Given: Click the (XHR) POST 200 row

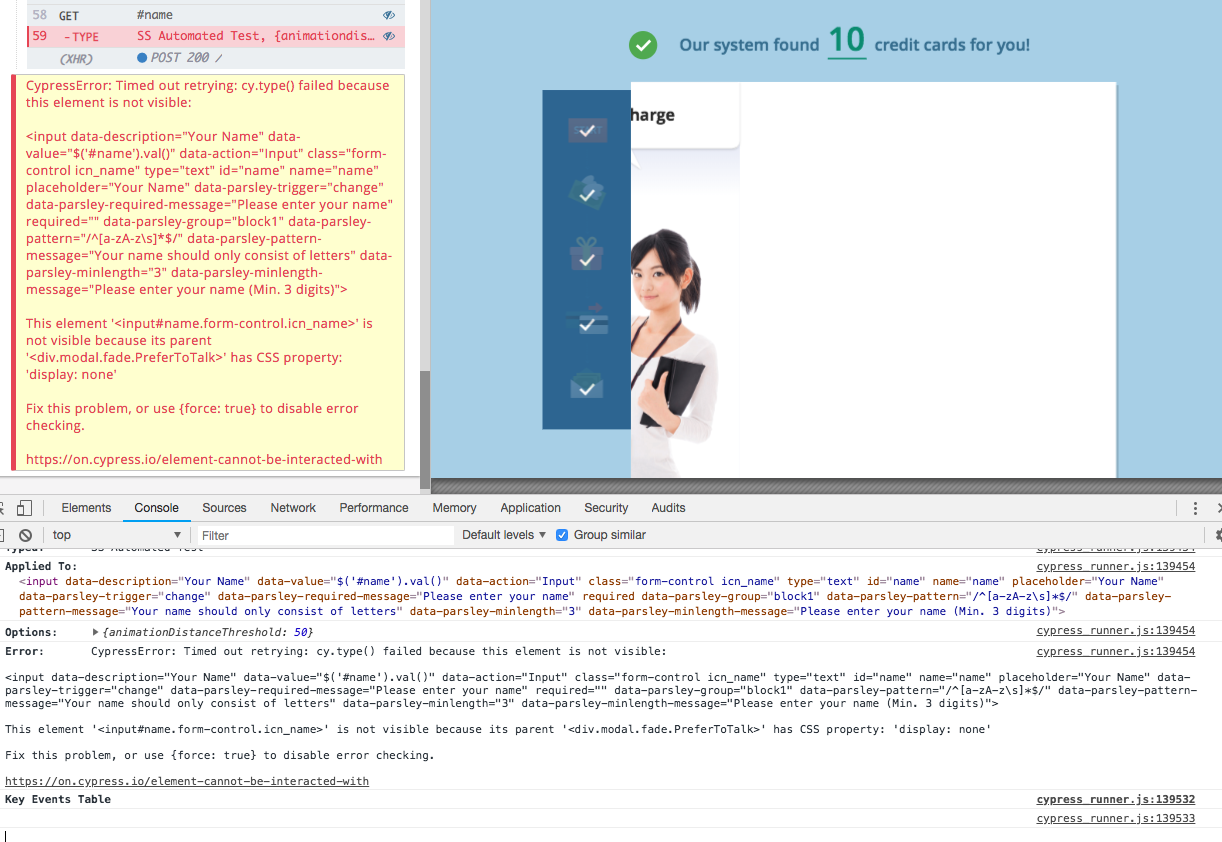Looking at the screenshot, I should [215, 58].
